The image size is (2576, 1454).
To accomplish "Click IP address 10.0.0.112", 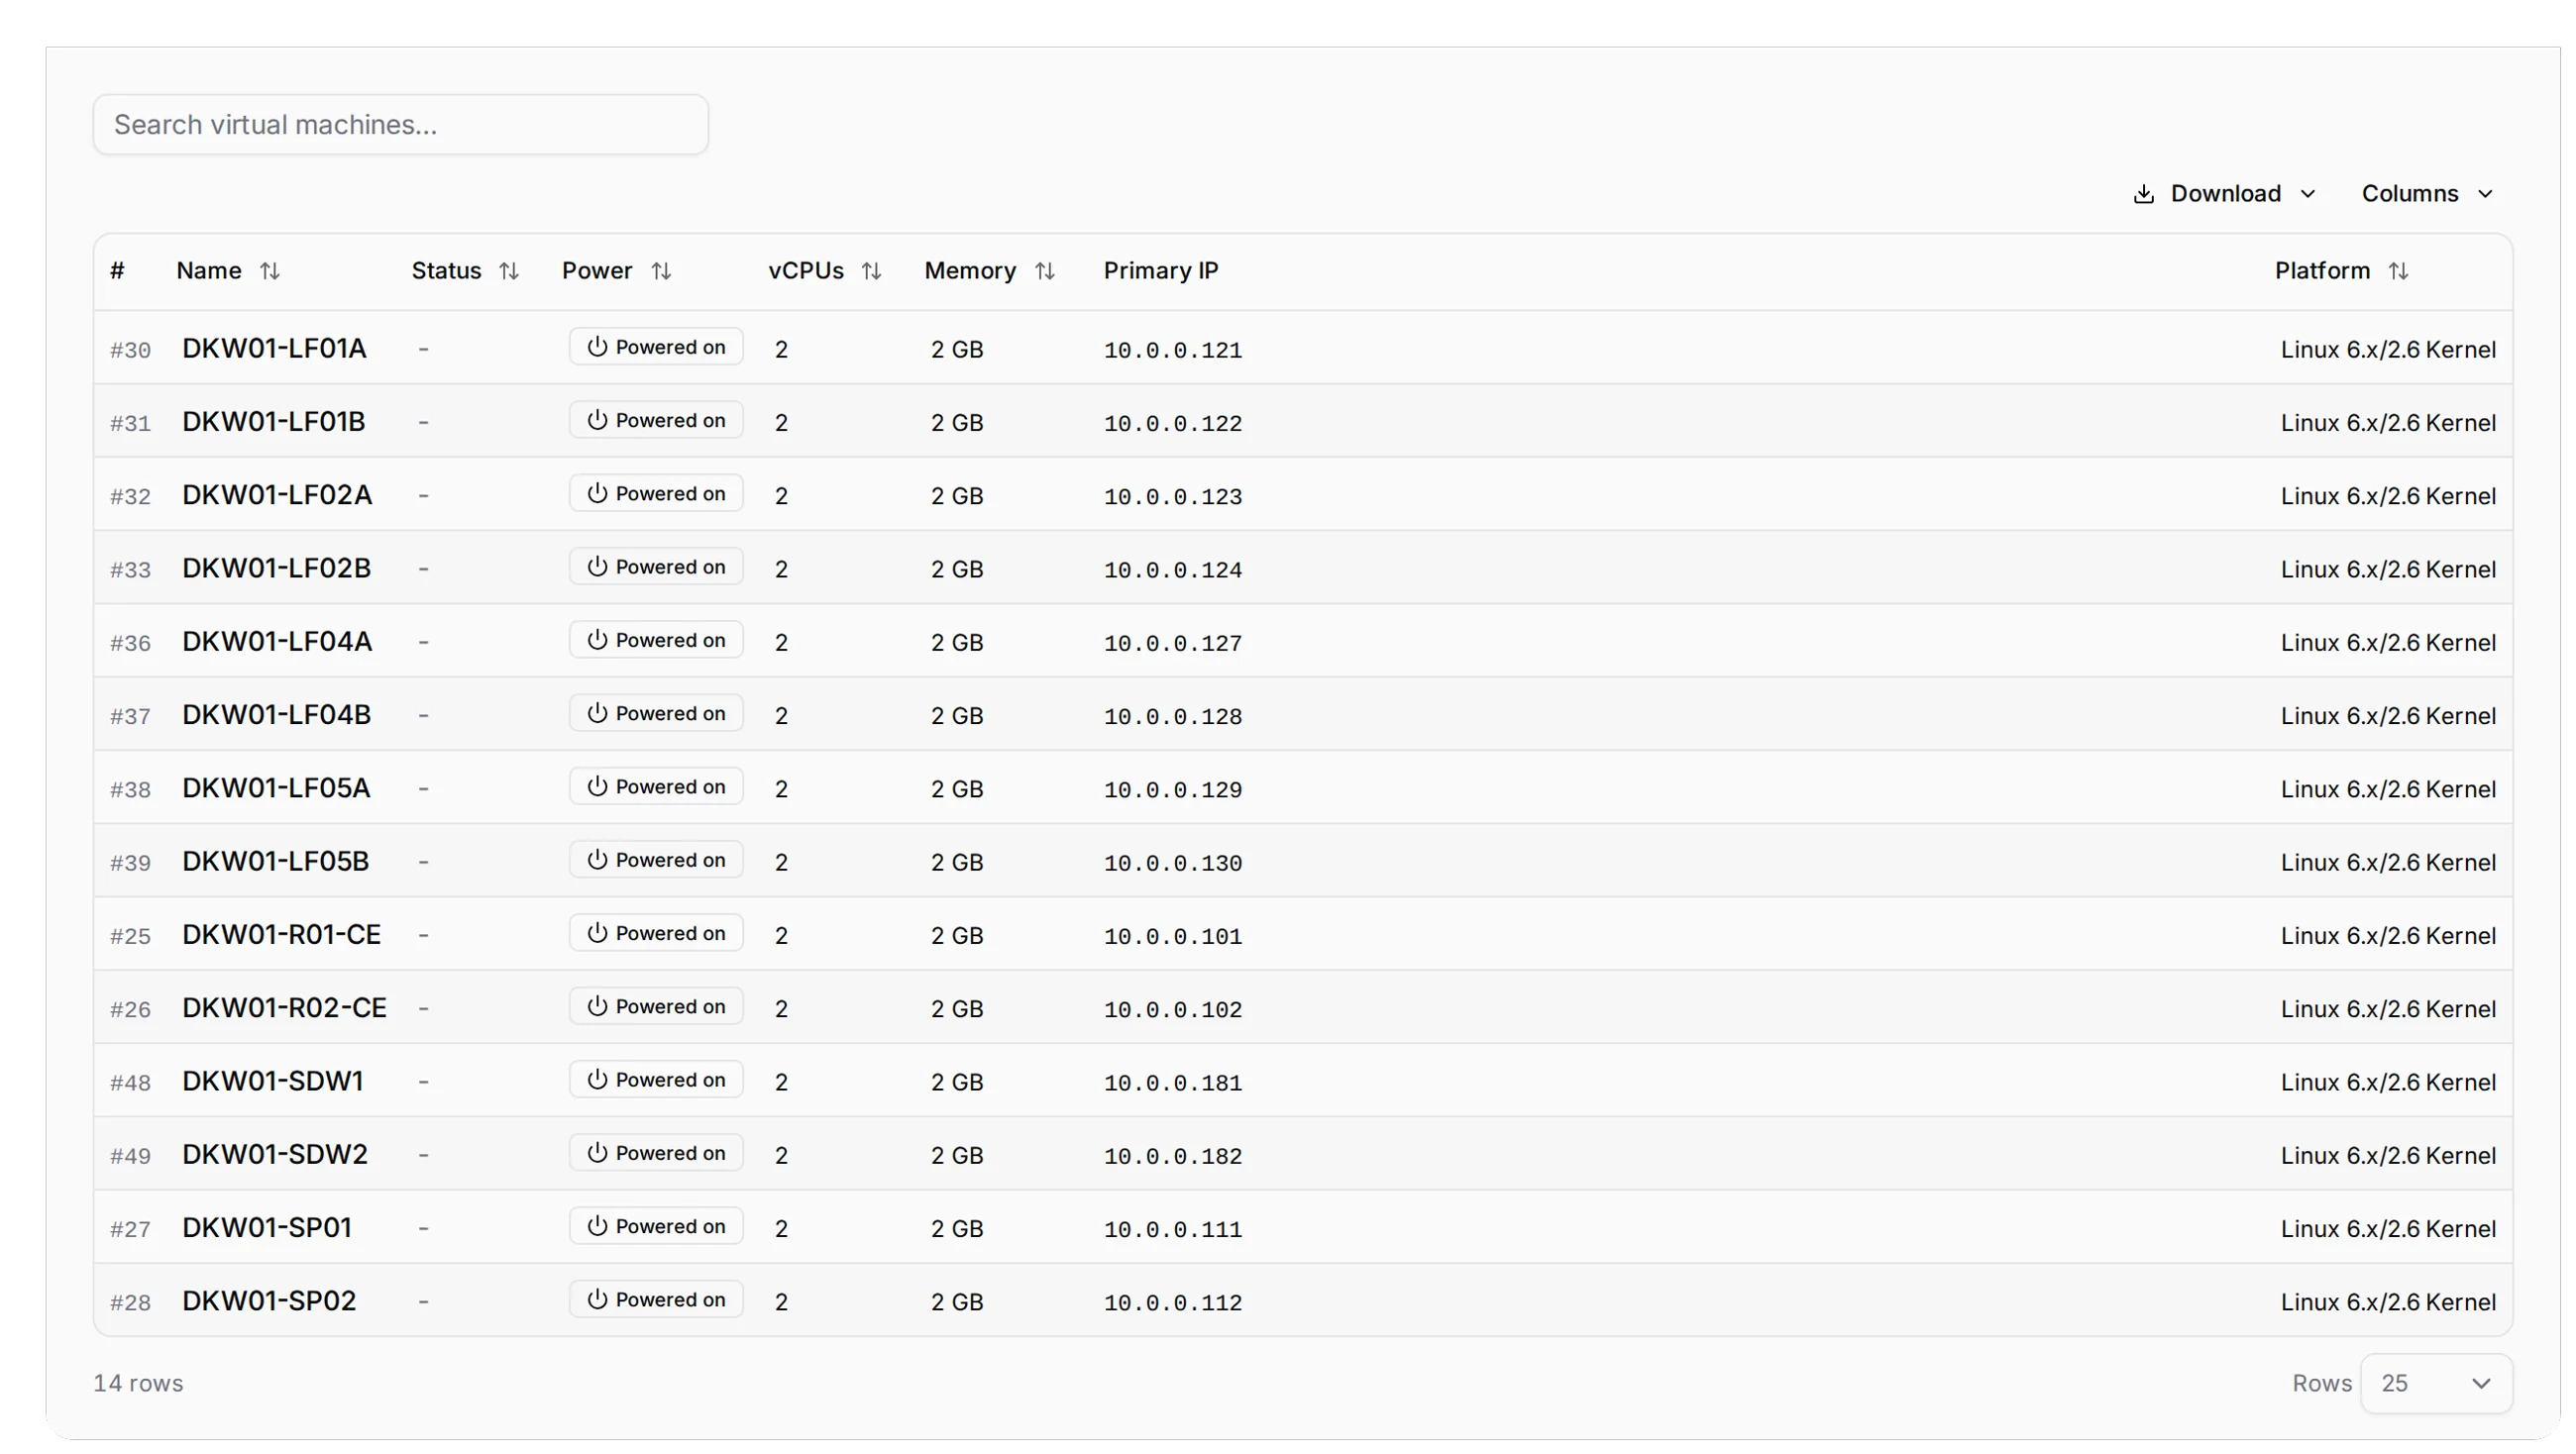I will 1173,1302.
